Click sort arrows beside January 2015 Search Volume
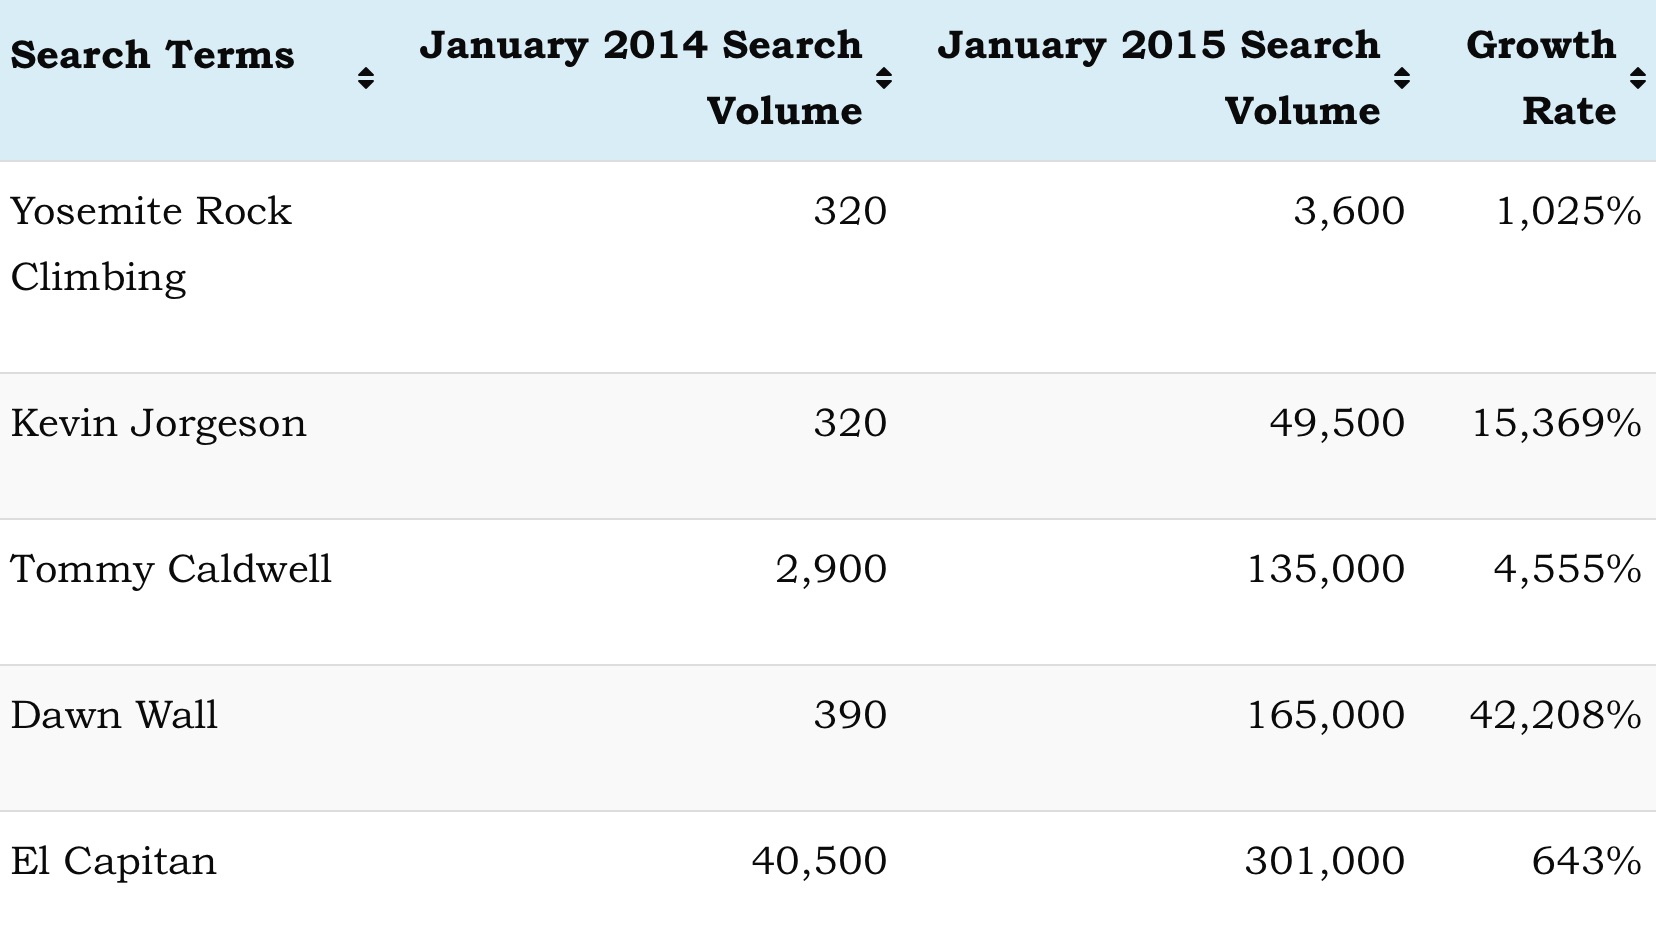Viewport: 1656px width, 952px height. click(1402, 78)
